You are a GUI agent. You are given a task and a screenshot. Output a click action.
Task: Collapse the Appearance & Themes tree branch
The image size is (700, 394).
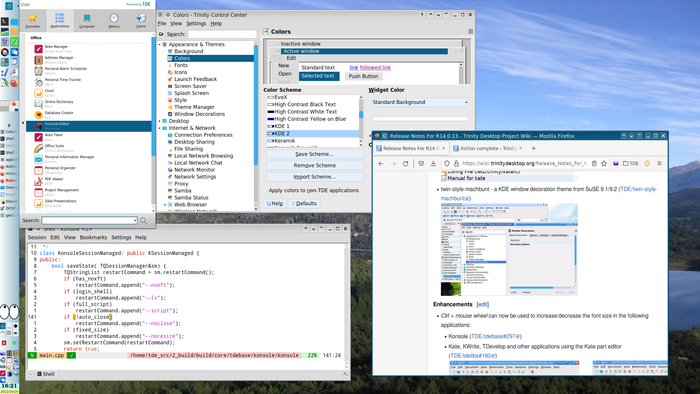160,45
